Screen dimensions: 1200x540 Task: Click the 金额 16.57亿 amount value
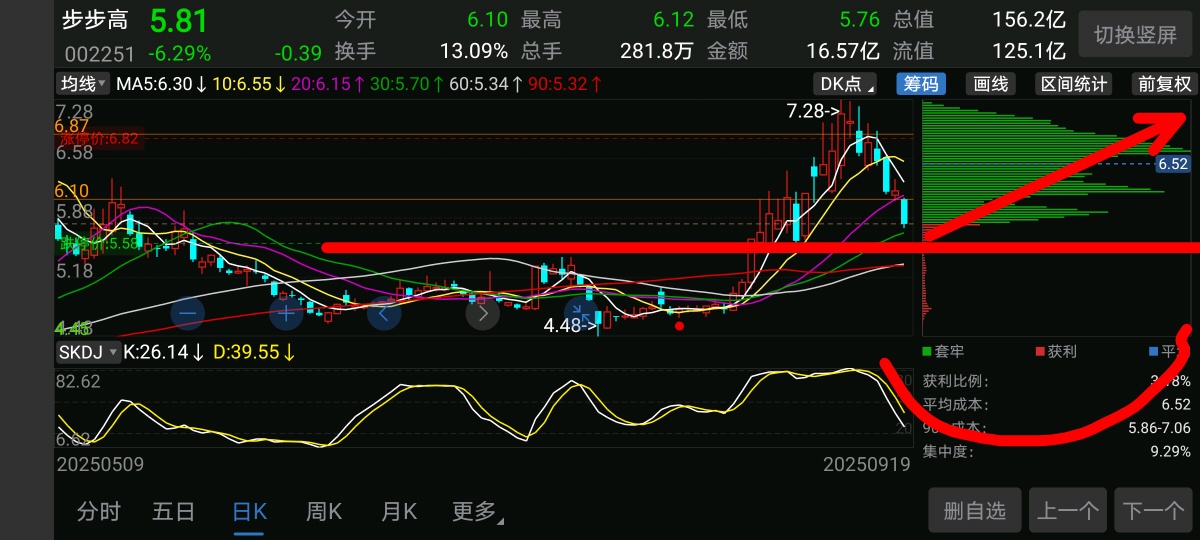tap(844, 51)
